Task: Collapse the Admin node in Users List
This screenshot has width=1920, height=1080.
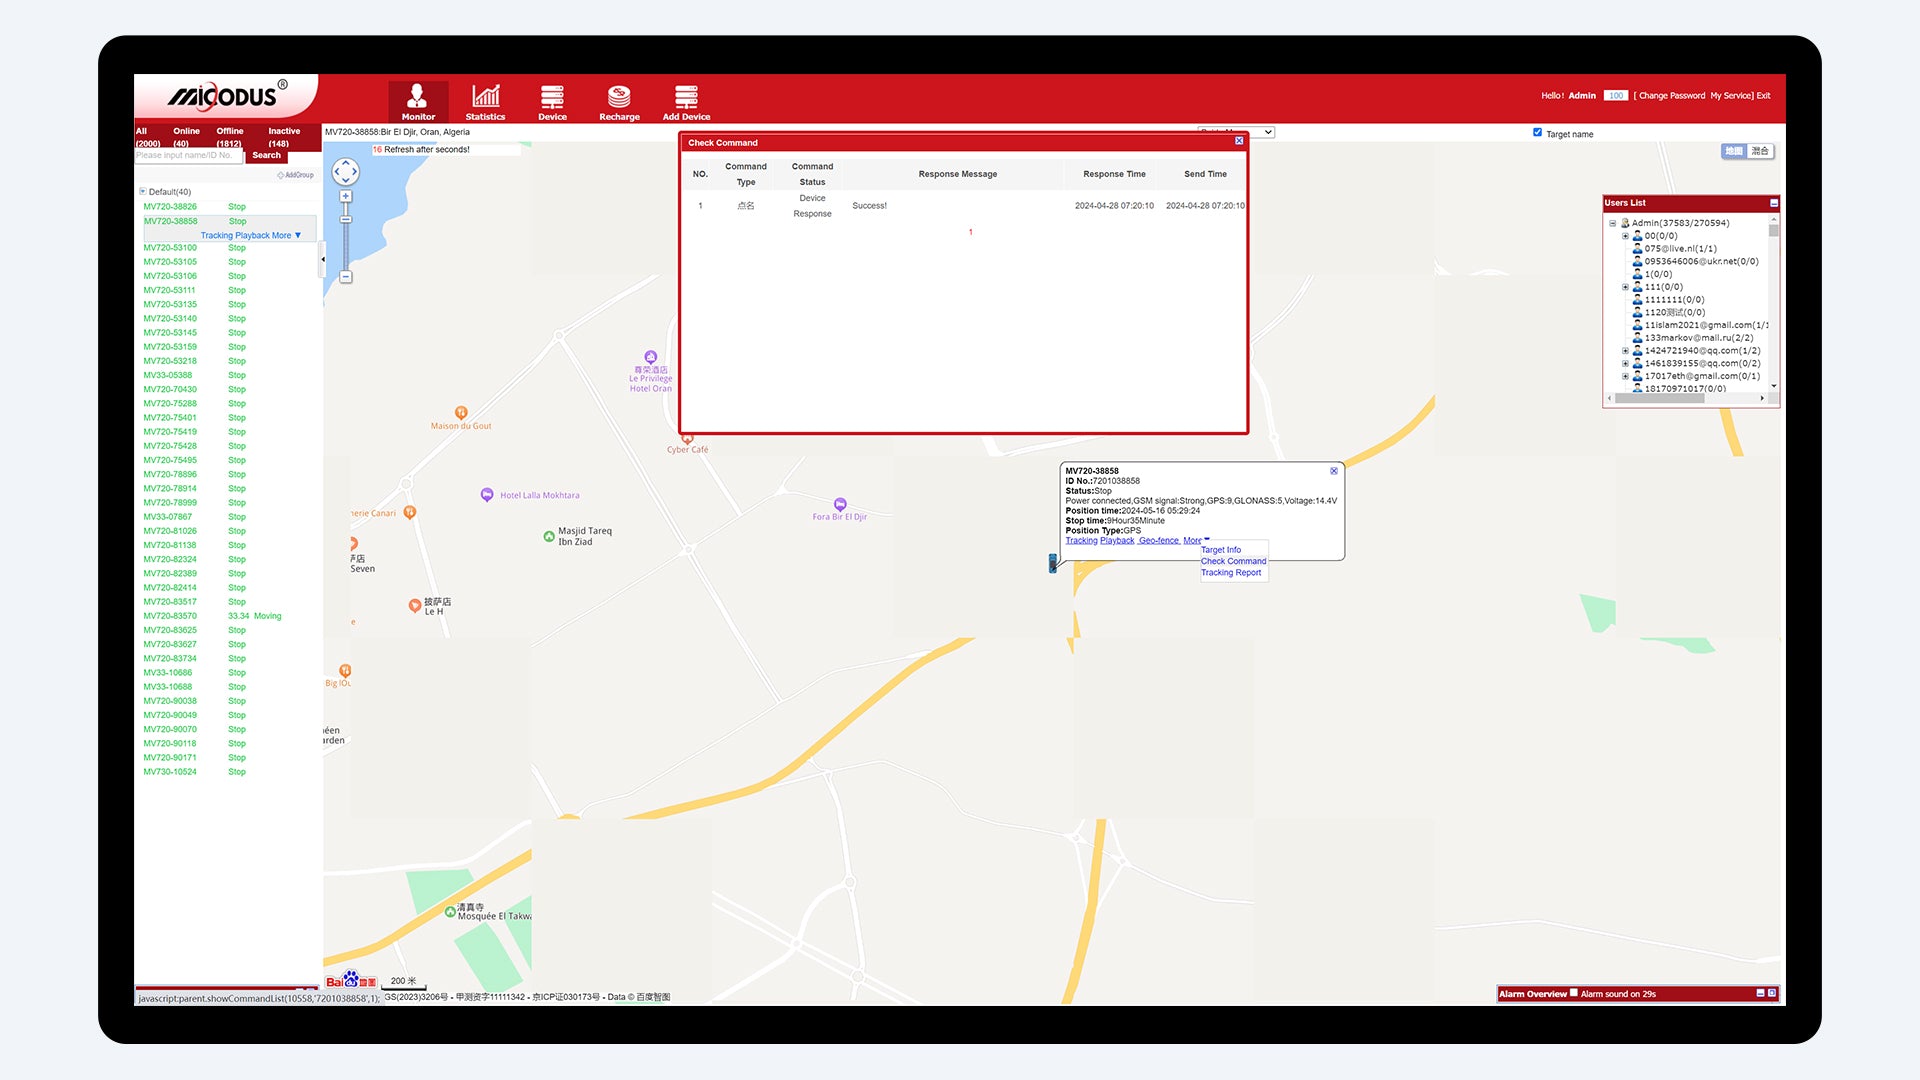Action: click(x=1612, y=223)
